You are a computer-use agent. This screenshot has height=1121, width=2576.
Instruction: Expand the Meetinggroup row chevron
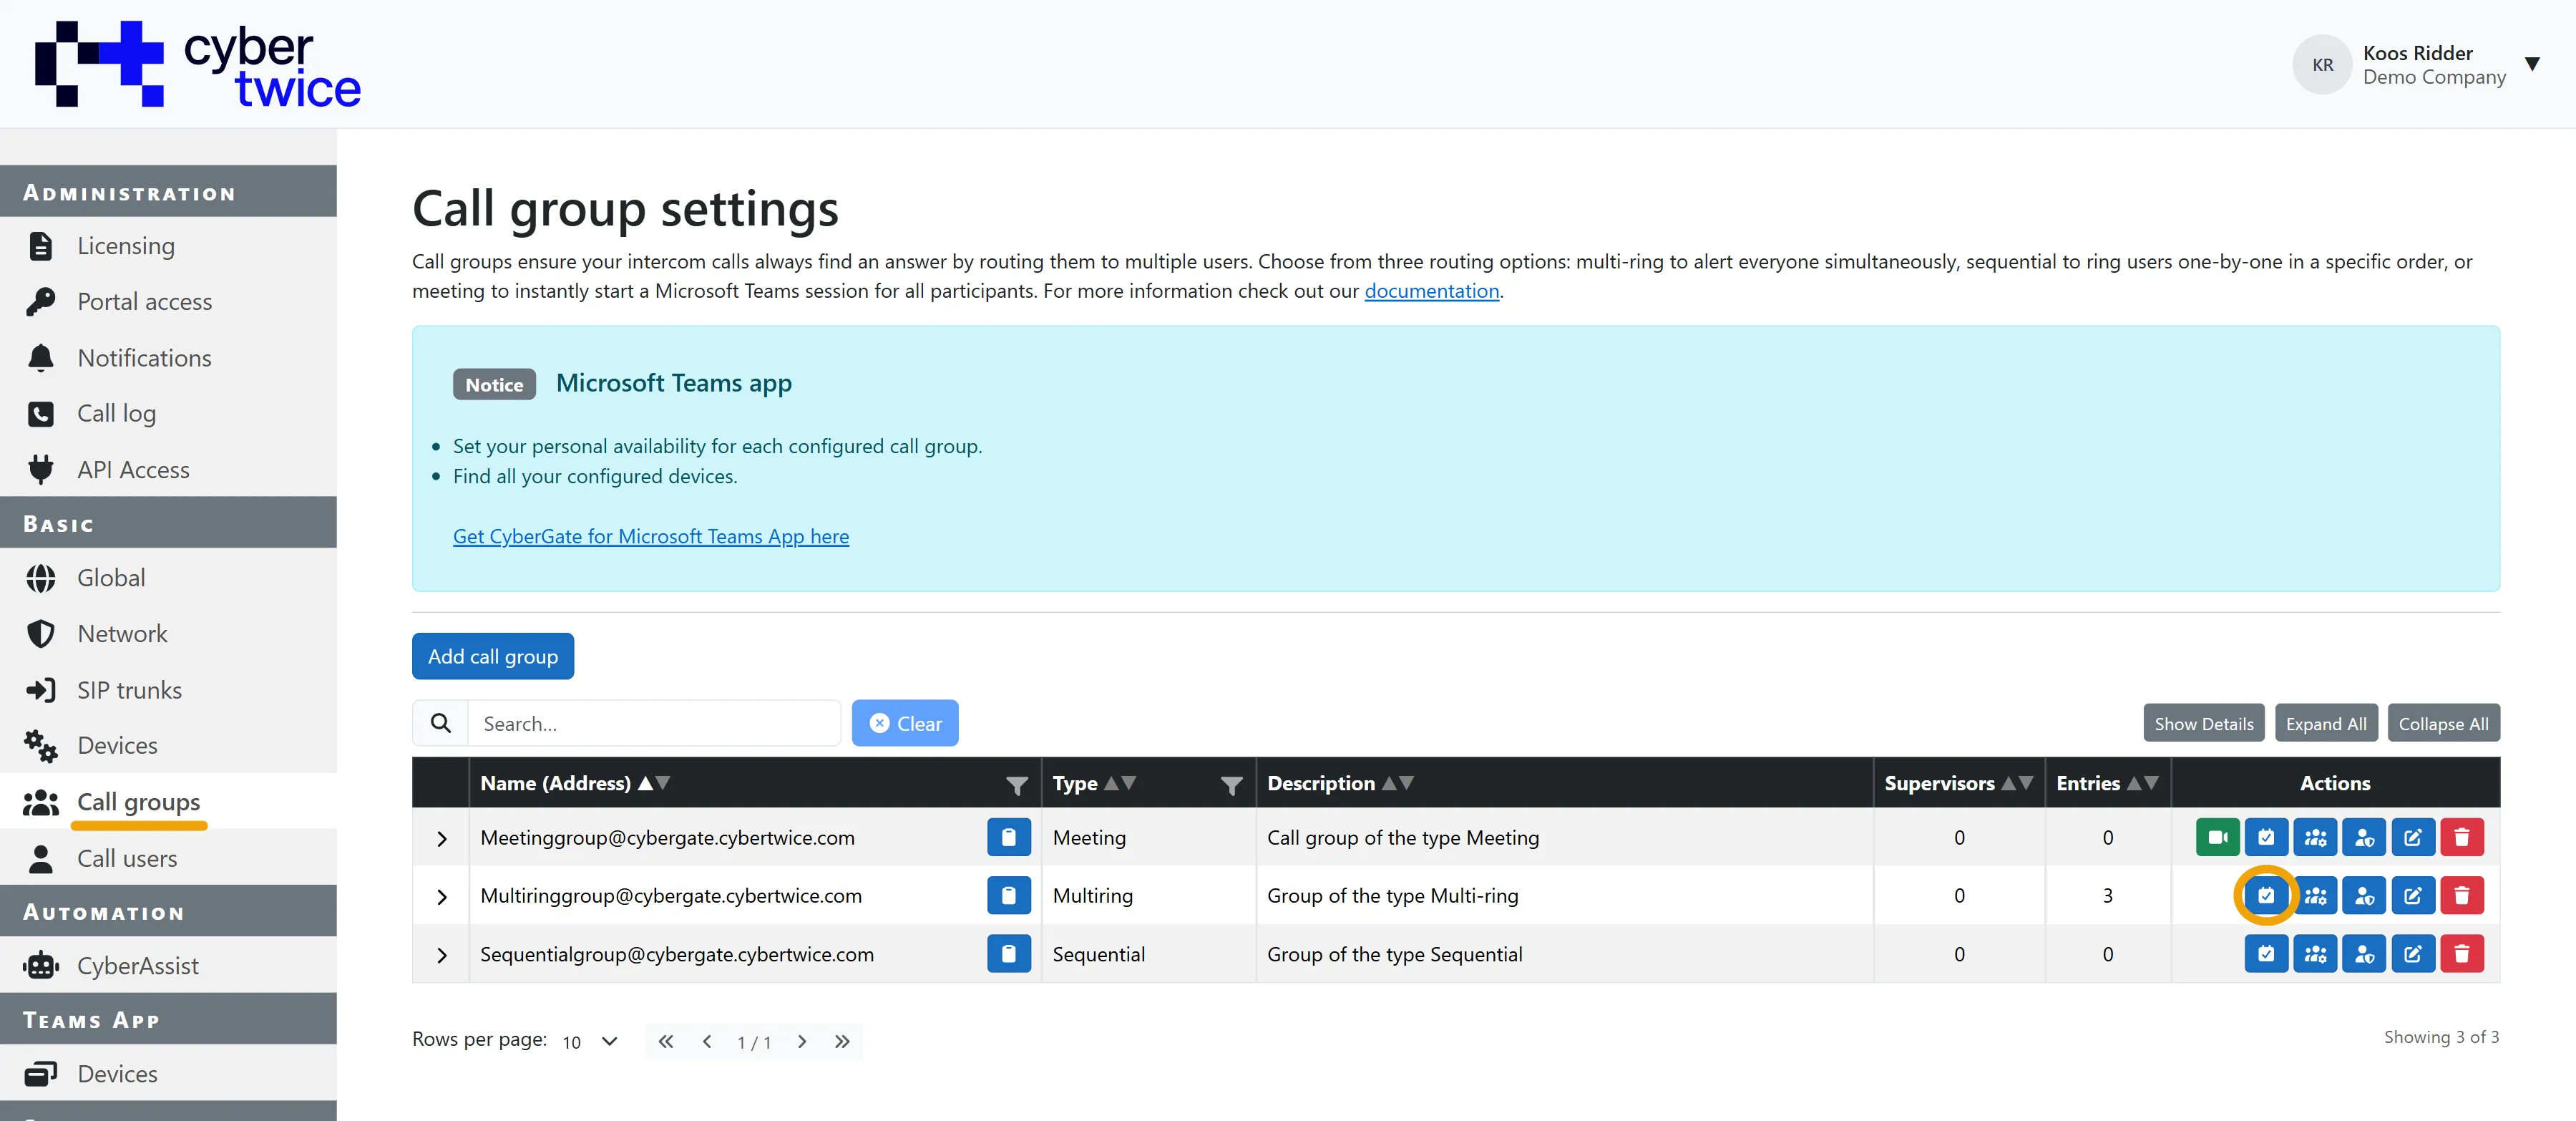(442, 838)
